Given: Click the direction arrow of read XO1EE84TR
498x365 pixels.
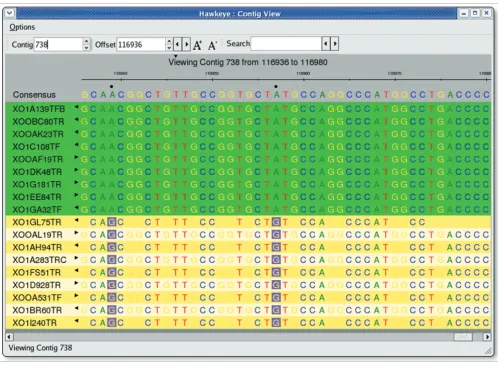Looking at the screenshot, I should [76, 195].
